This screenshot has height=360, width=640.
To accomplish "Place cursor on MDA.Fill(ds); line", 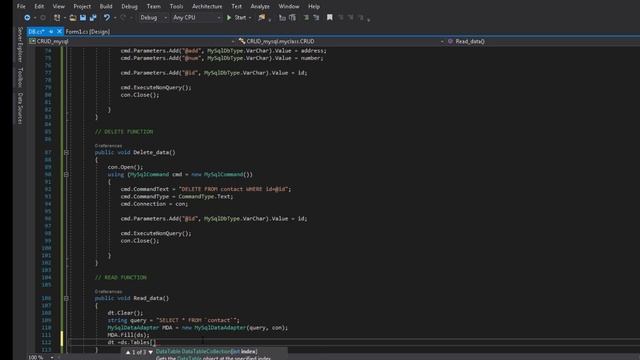I will pyautogui.click(x=129, y=335).
